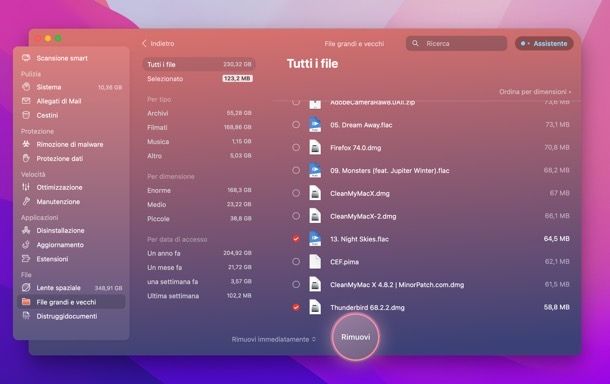Click the dmg icon of Thunderbird 68.2.2.dmg
Screen dimensions: 610x384
coord(315,307)
